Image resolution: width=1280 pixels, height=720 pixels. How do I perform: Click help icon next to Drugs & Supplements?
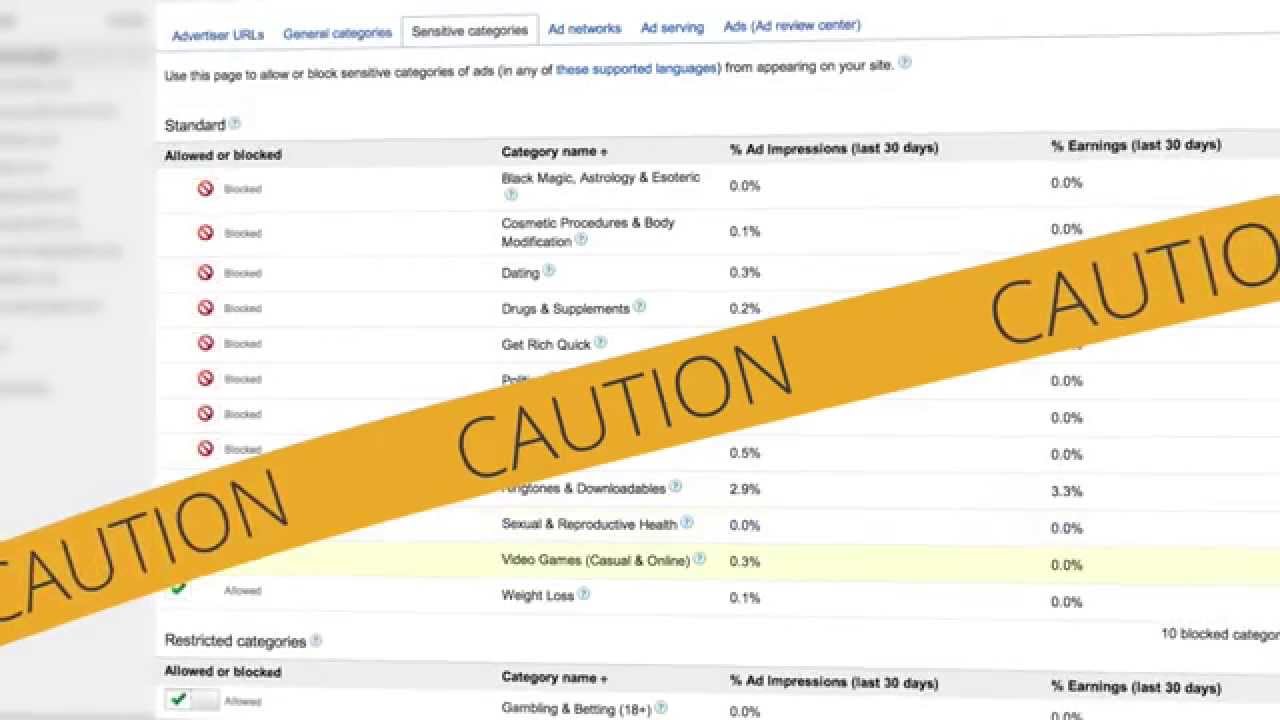tap(639, 307)
